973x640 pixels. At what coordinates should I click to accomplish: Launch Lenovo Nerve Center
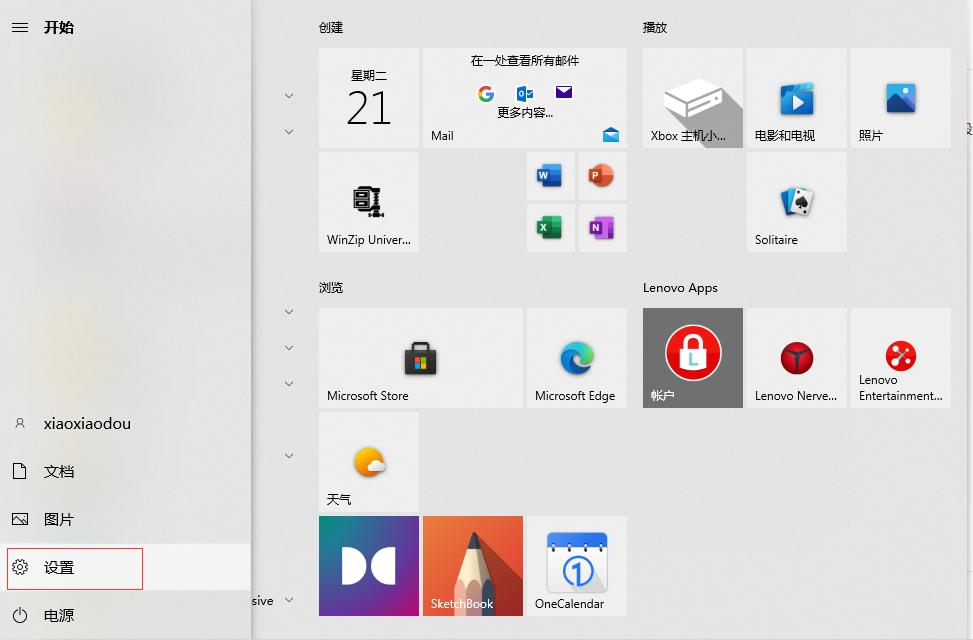796,357
